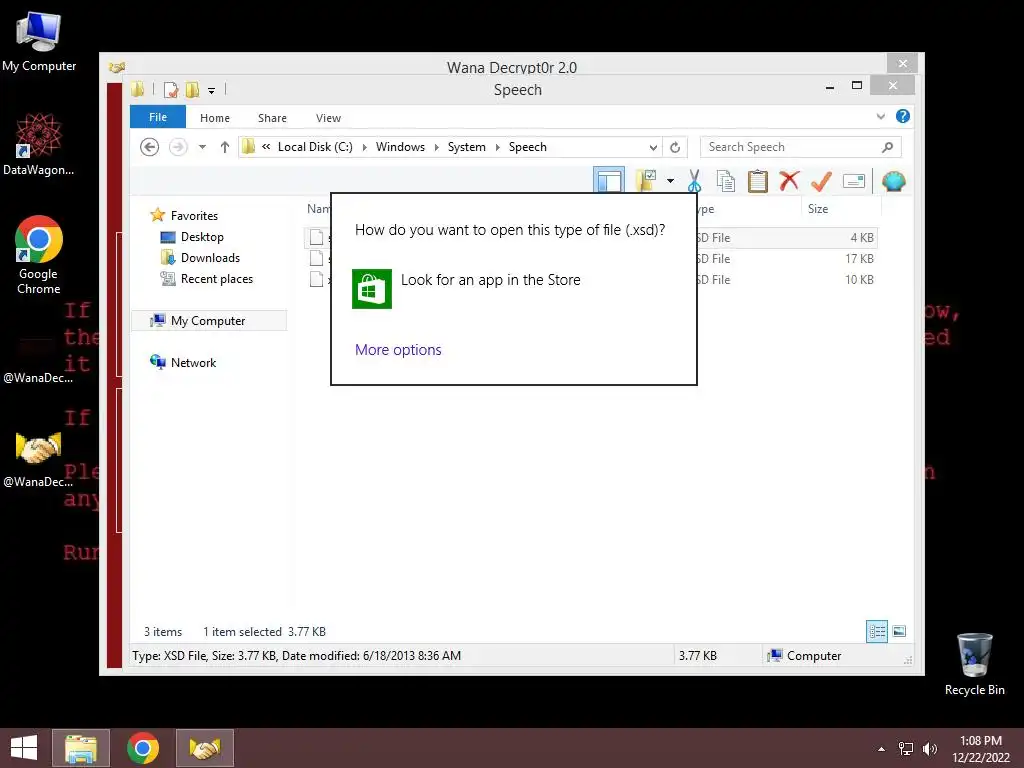Image resolution: width=1024 pixels, height=768 pixels.
Task: Open the Recycle Bin desktop icon
Action: click(974, 664)
